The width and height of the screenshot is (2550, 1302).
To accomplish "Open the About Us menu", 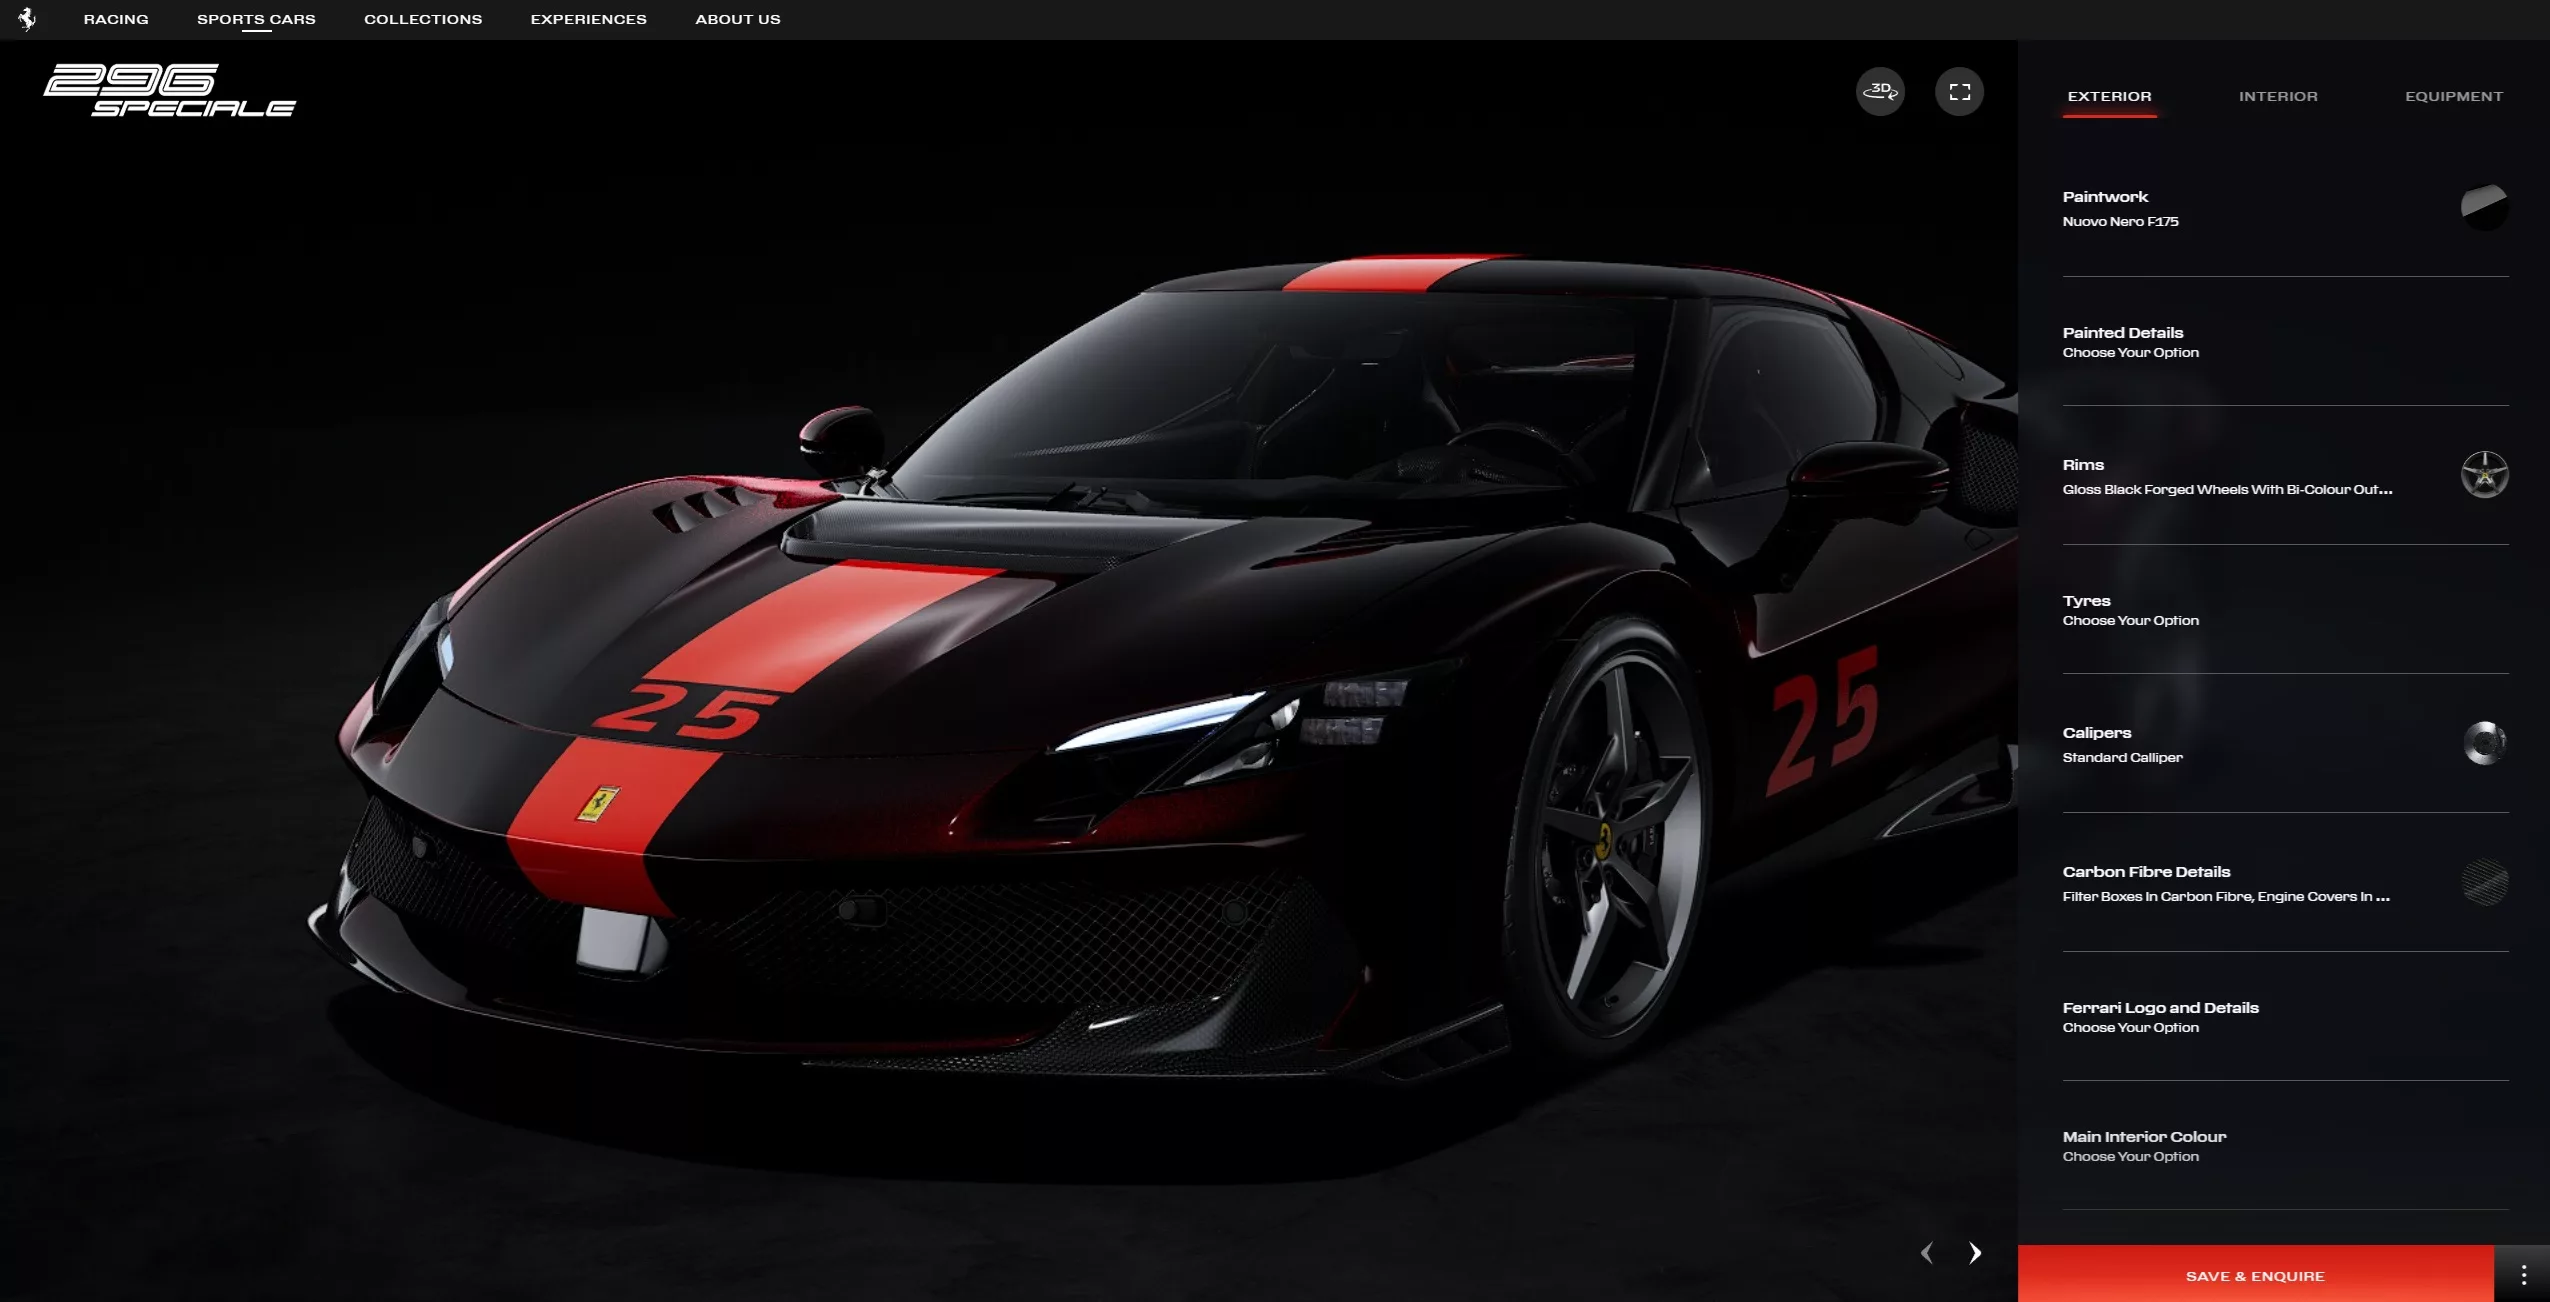I will (x=738, y=19).
